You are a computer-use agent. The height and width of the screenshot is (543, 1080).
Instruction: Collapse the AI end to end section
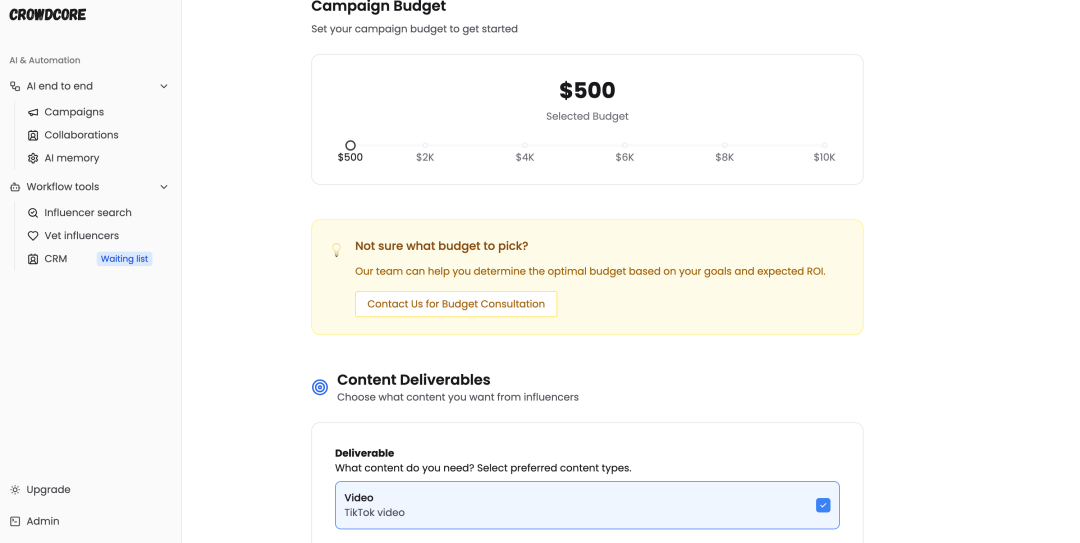(x=164, y=86)
